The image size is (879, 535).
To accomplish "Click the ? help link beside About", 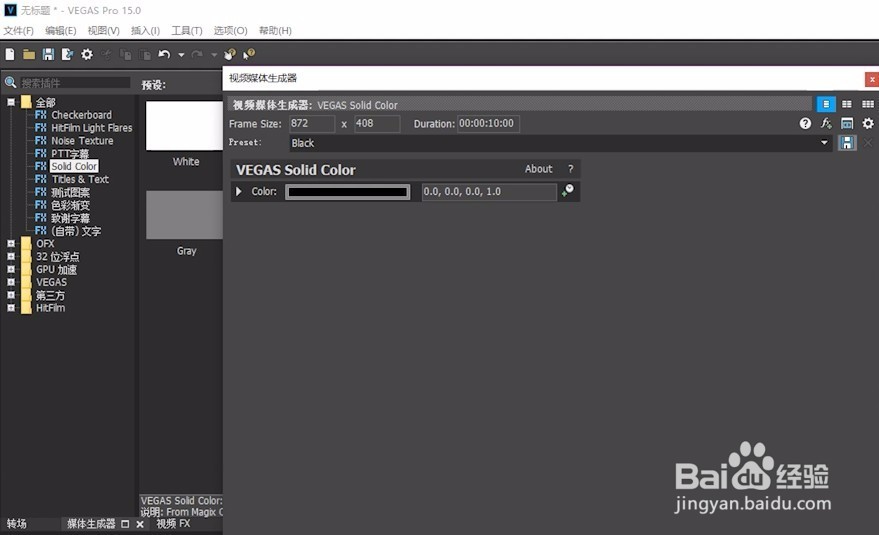I will pos(571,169).
